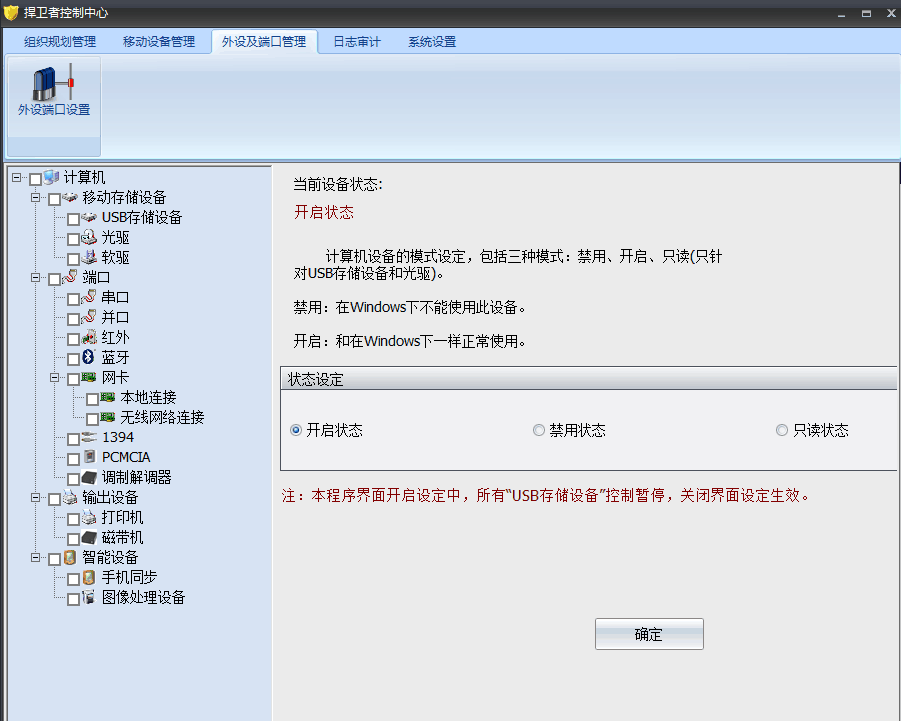The image size is (901, 721).
Task: Select 手机同步 tree row label
Action: pos(129,577)
